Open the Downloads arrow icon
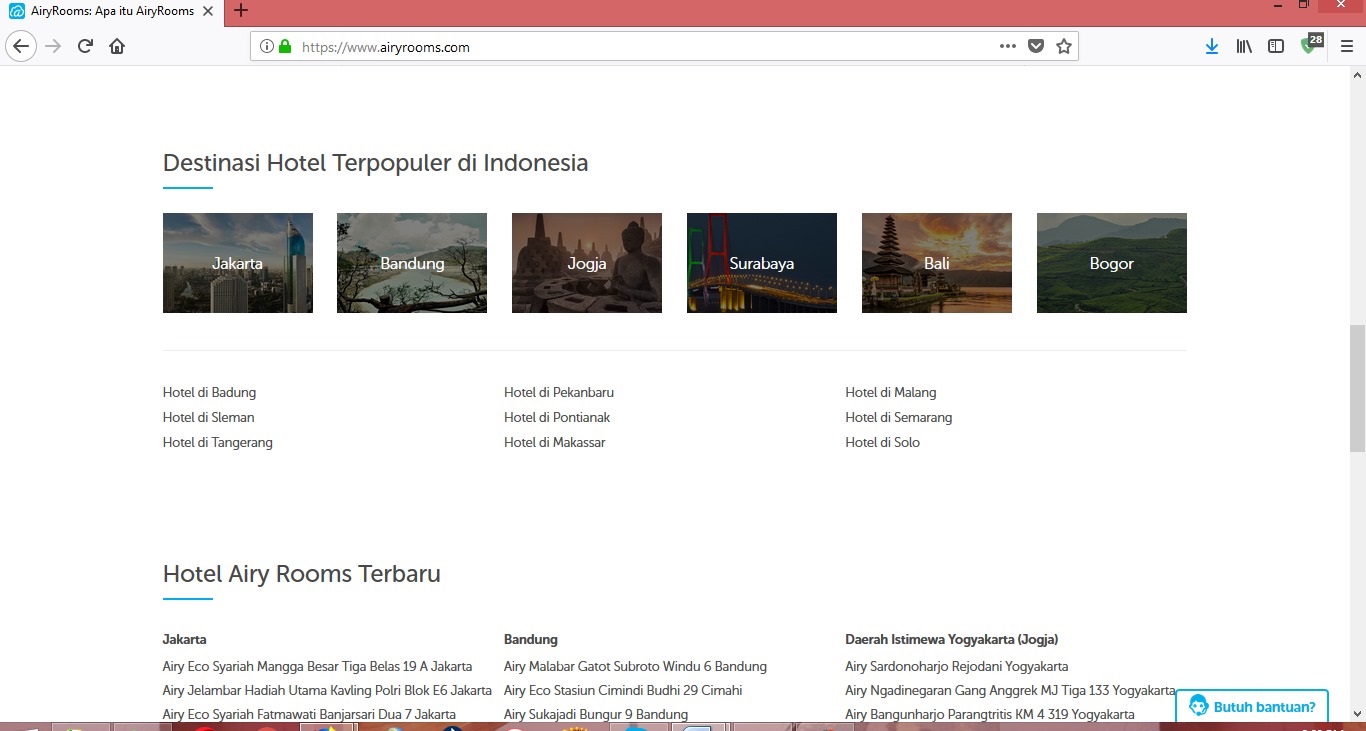Viewport: 1366px width, 731px height. (1211, 46)
